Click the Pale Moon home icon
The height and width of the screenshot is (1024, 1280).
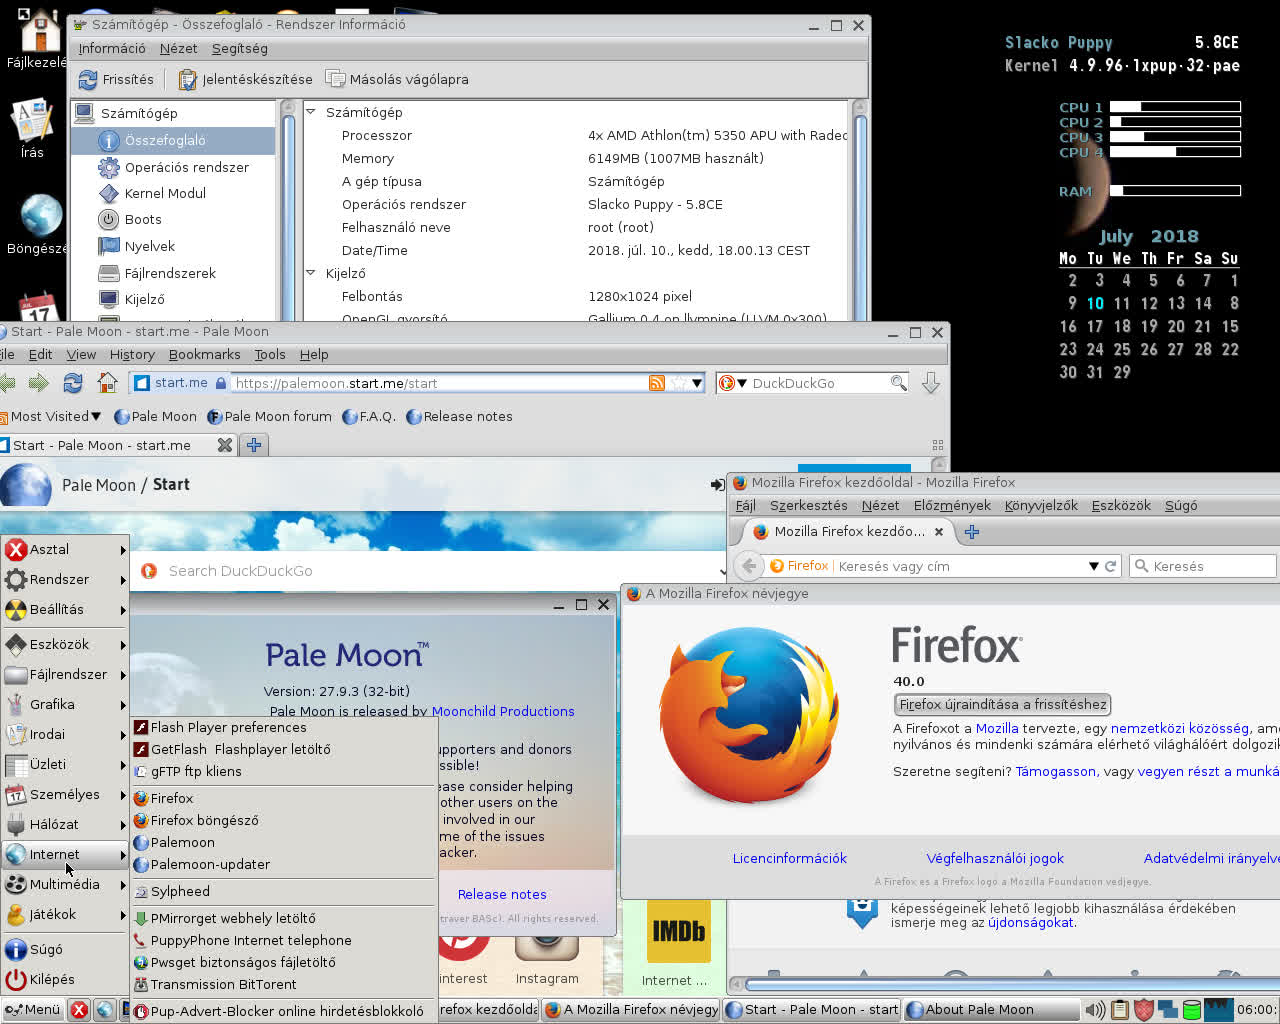click(107, 382)
